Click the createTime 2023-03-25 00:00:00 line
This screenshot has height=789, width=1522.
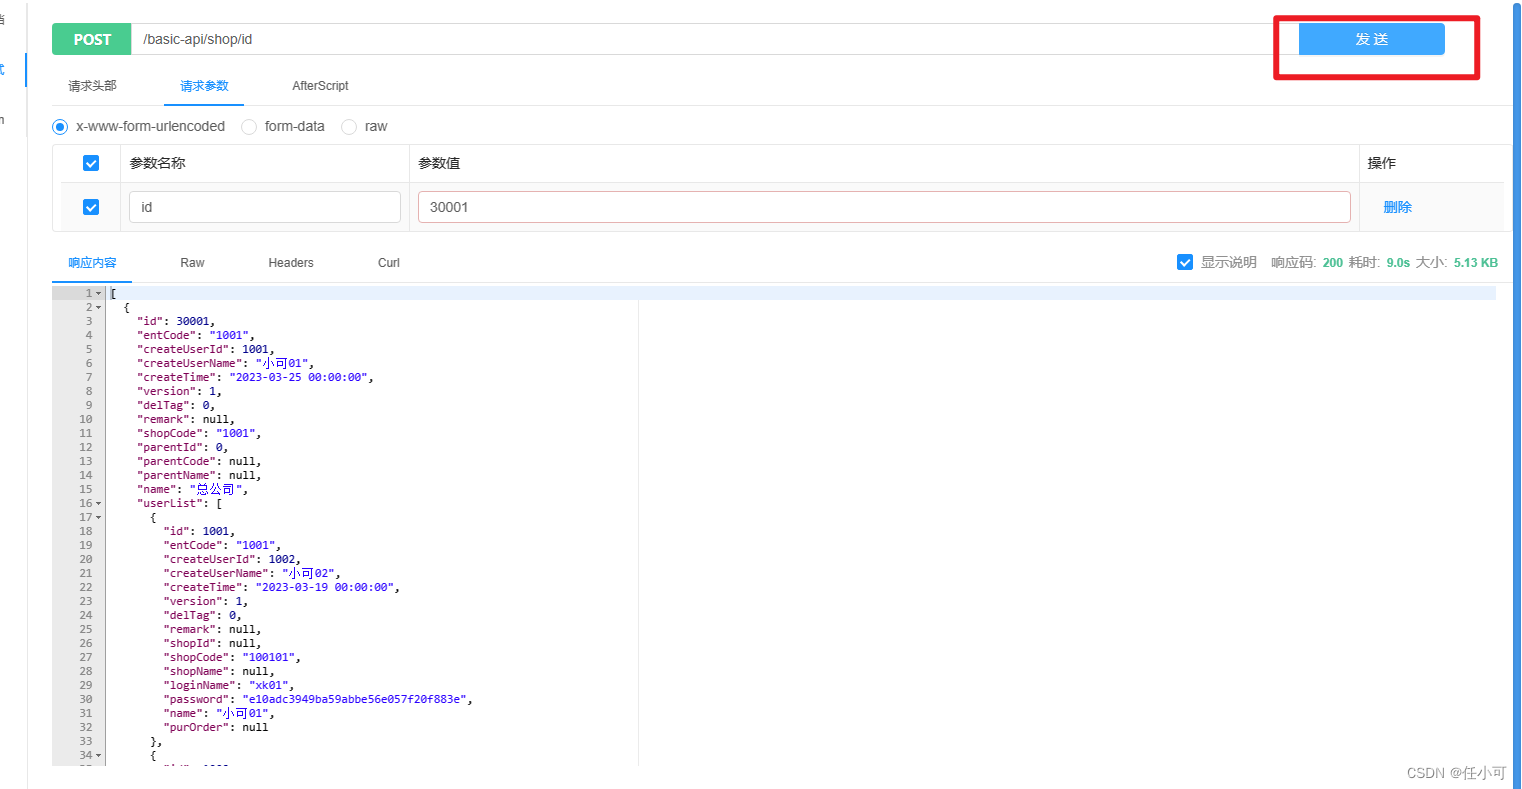[x=255, y=378]
